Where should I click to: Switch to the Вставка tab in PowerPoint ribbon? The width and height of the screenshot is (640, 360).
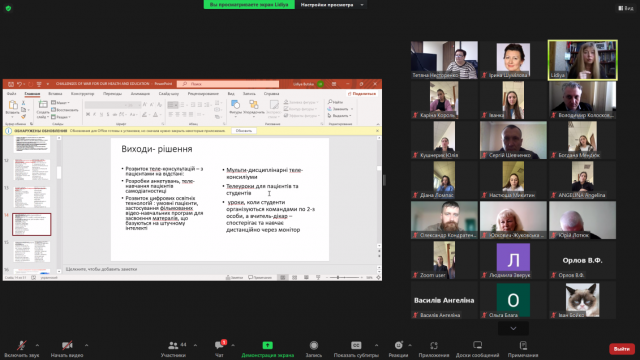(x=55, y=94)
